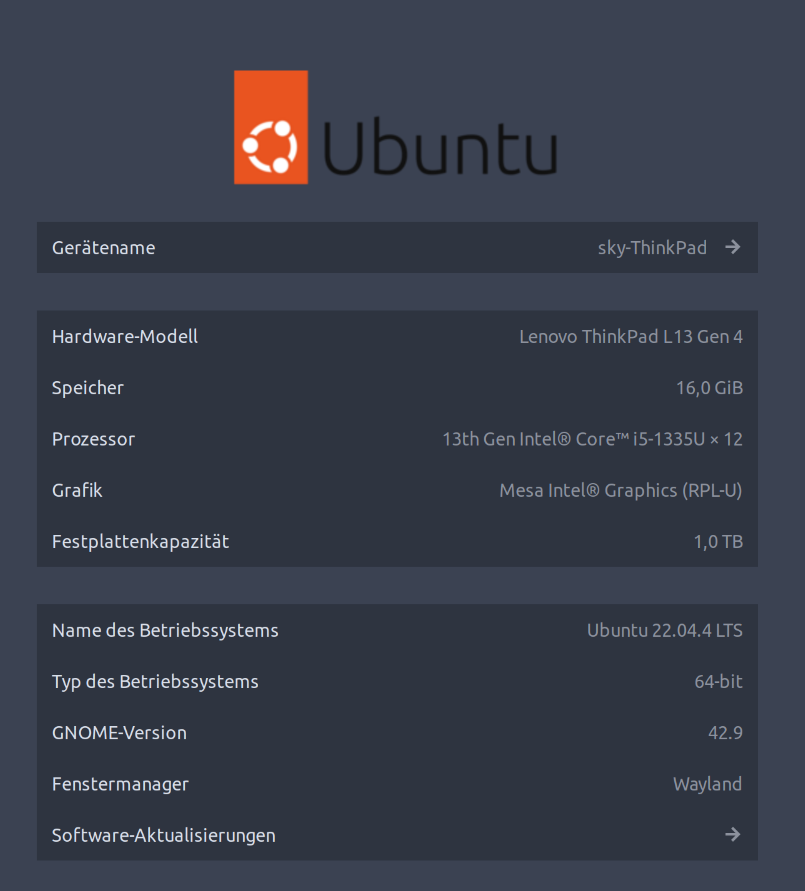Open the Gerätename row arrow
This screenshot has width=805, height=891.
point(733,247)
